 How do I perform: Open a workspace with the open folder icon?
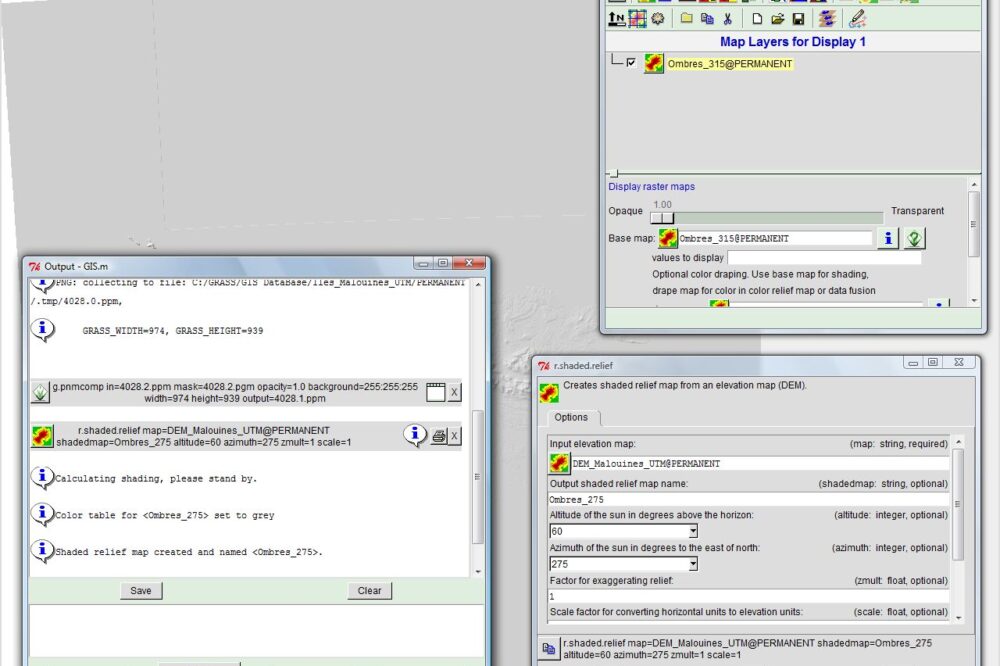tap(777, 19)
